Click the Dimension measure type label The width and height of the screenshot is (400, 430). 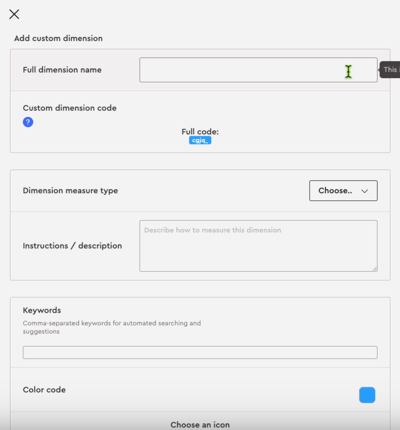pos(70,191)
